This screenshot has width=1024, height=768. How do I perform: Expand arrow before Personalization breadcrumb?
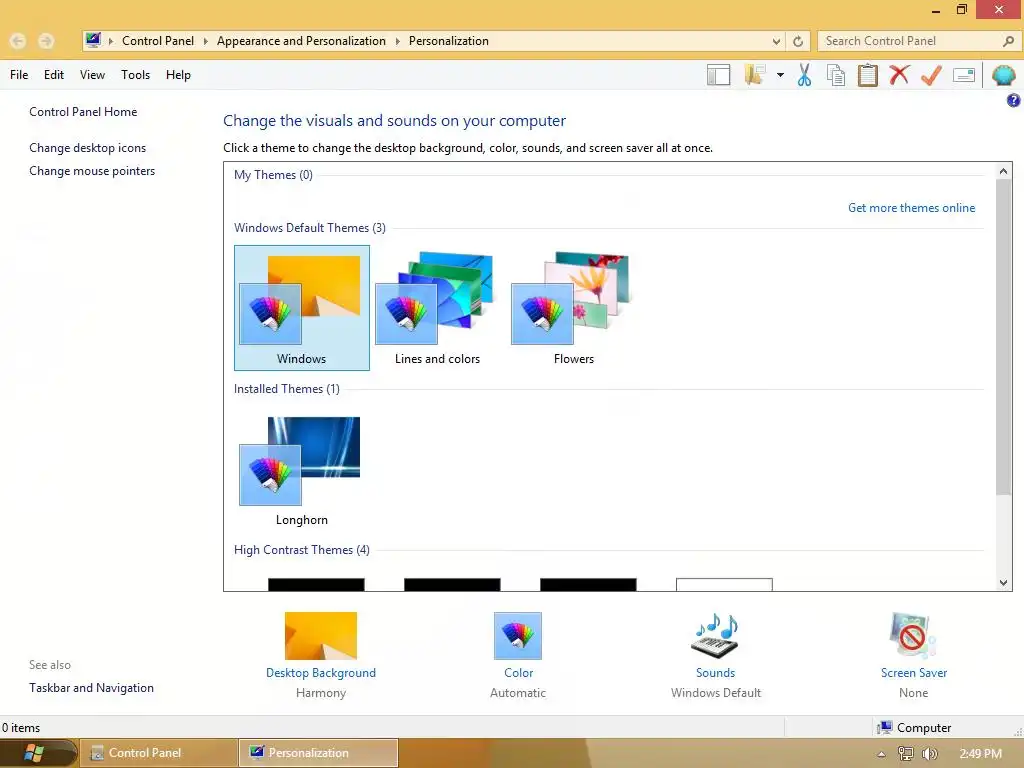pos(397,41)
